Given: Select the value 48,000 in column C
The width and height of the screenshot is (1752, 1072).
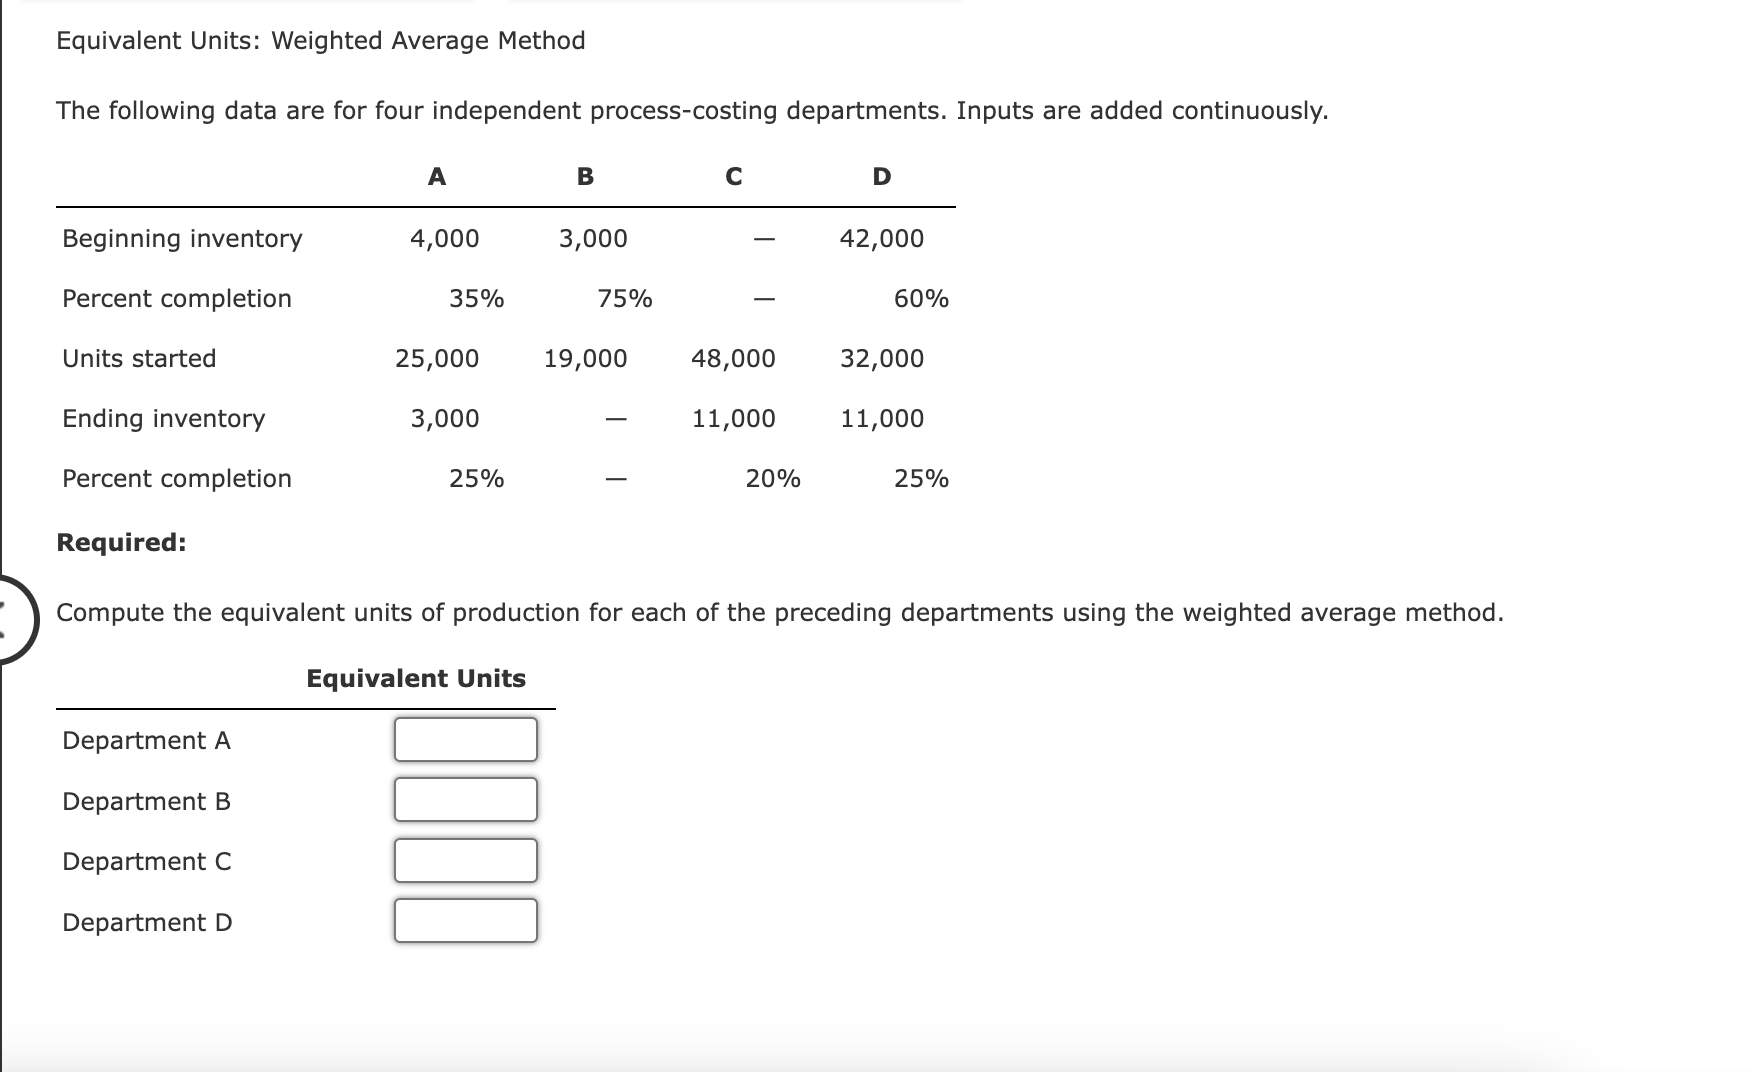Looking at the screenshot, I should 732,358.
